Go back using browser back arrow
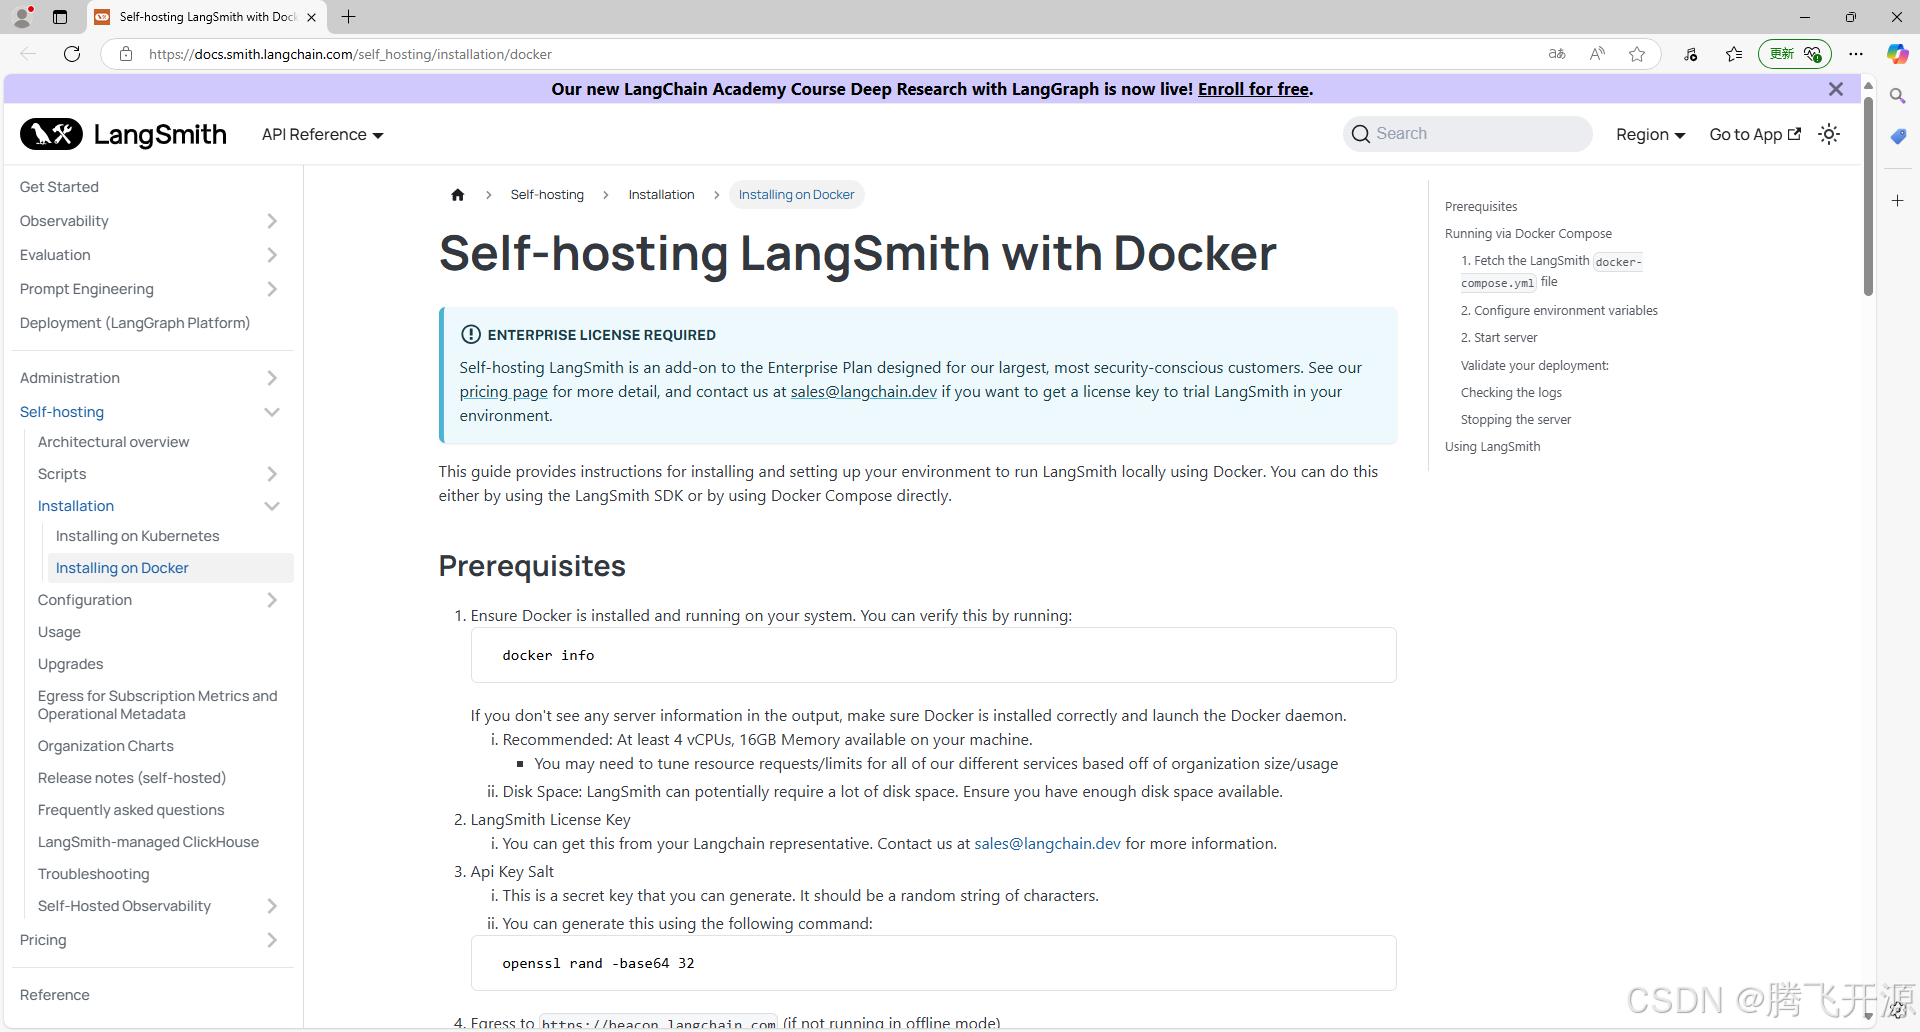This screenshot has height=1032, width=1920. click(x=28, y=54)
